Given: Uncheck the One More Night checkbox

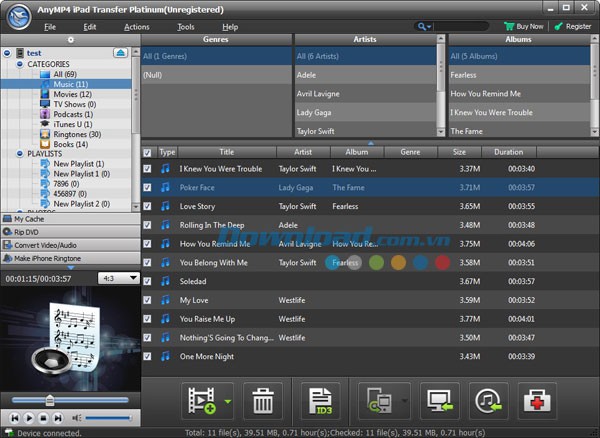Looking at the screenshot, I should tap(147, 356).
